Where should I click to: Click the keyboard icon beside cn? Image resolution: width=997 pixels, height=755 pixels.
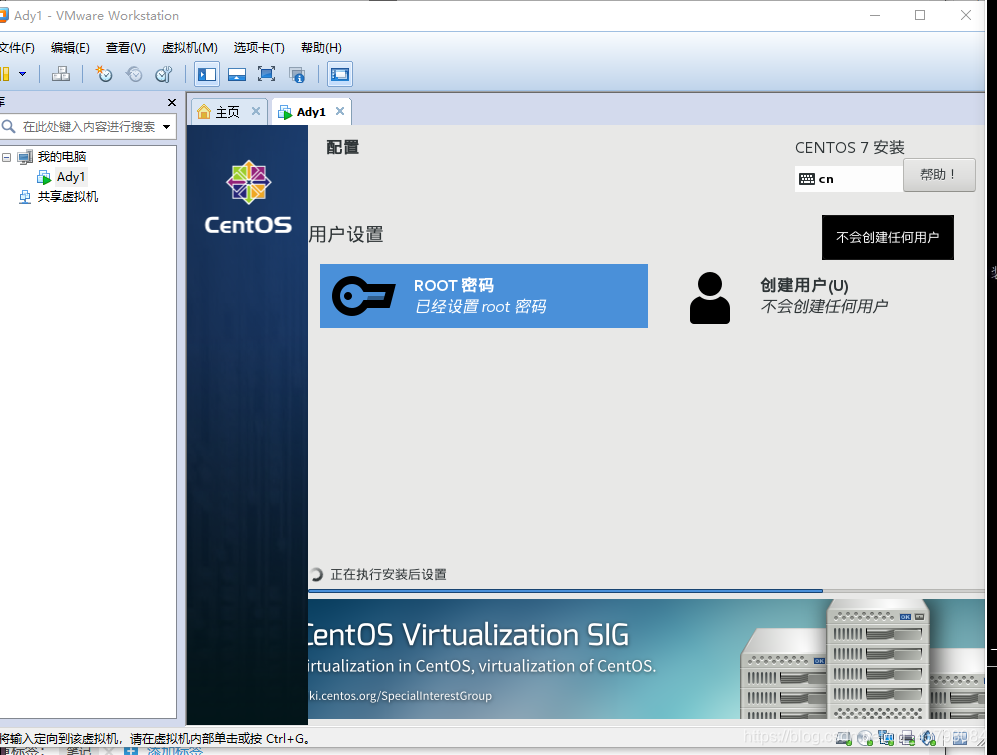[807, 179]
